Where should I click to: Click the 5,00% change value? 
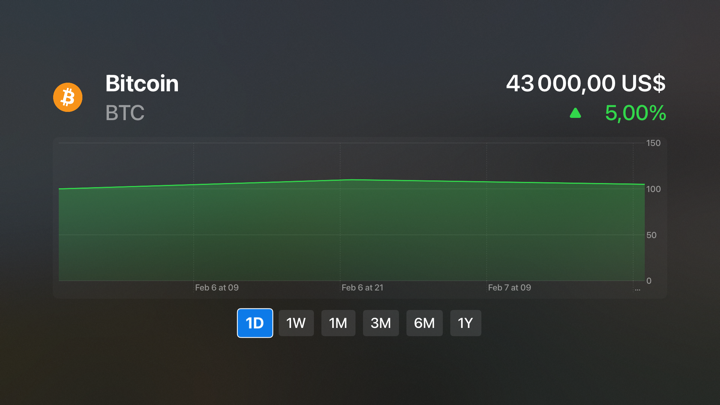click(x=636, y=113)
